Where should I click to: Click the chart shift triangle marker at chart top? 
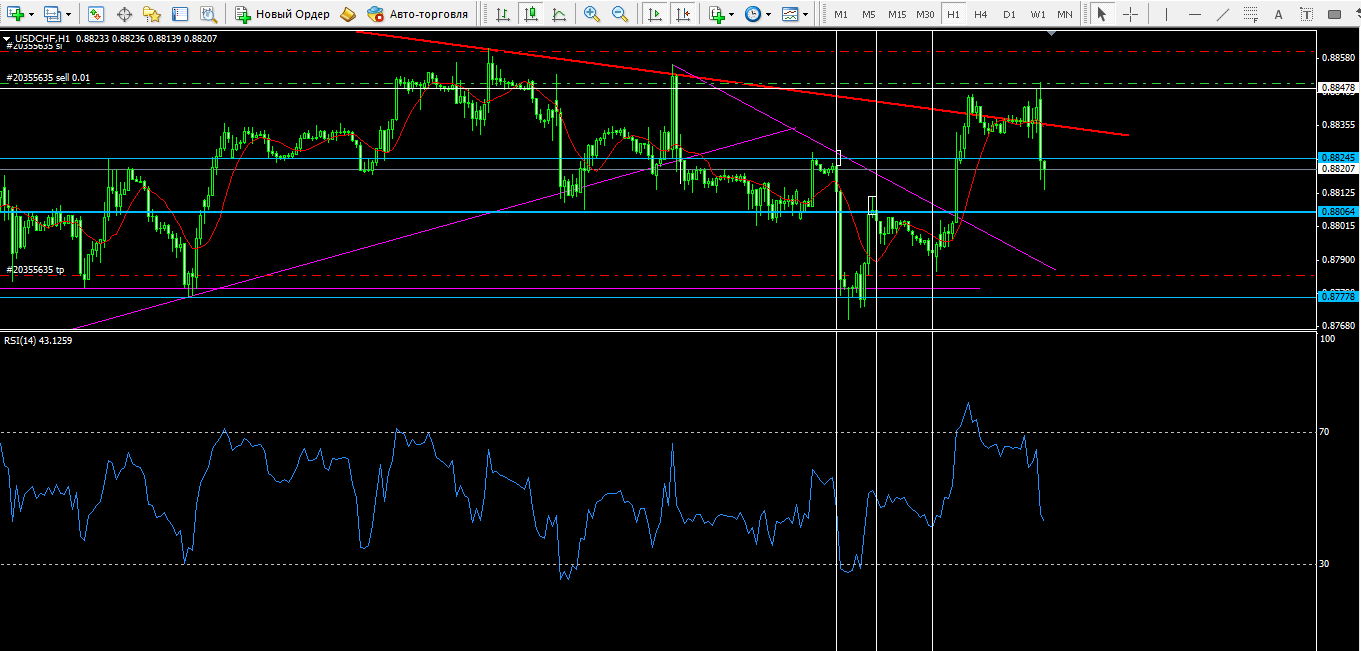(1051, 34)
